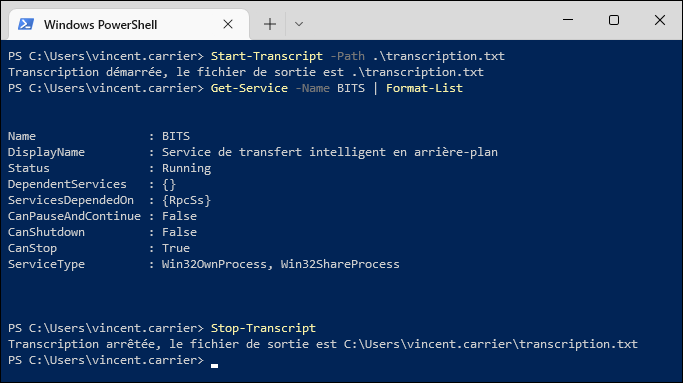Click the Start-Transcript command text

[x=267, y=56]
